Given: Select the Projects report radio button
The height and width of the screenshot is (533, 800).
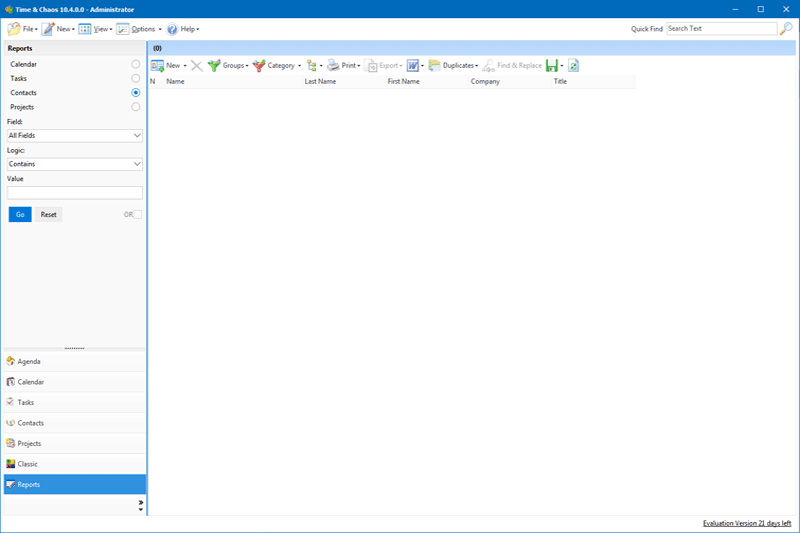Looking at the screenshot, I should (x=135, y=107).
